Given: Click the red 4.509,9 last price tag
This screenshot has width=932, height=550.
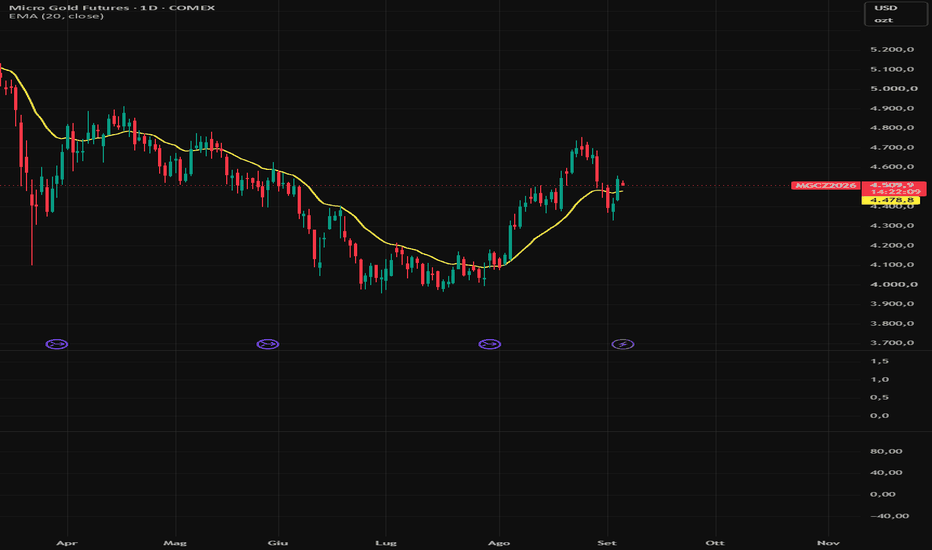Looking at the screenshot, I should tap(893, 186).
